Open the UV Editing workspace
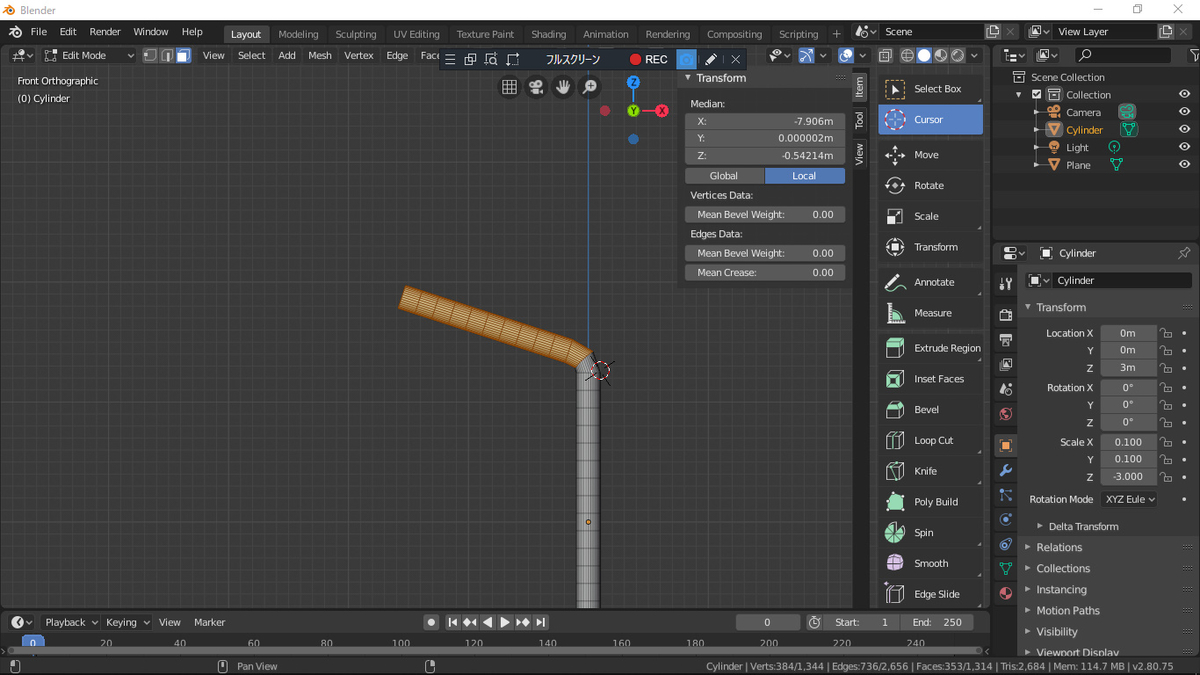 pyautogui.click(x=416, y=34)
